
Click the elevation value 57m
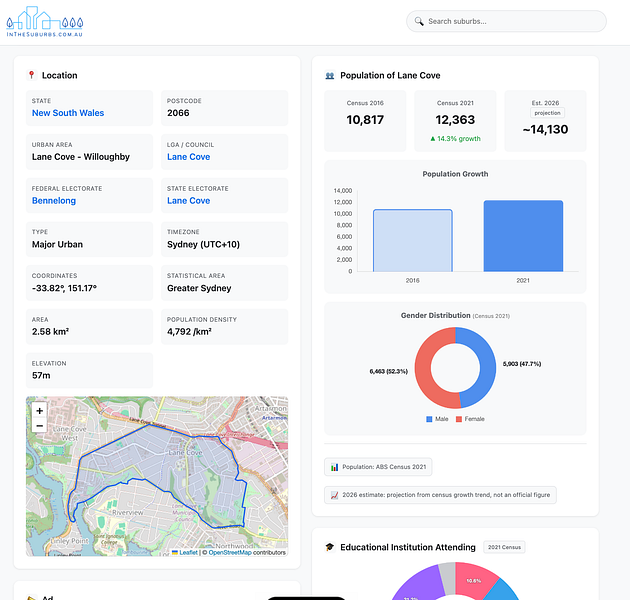tap(41, 375)
